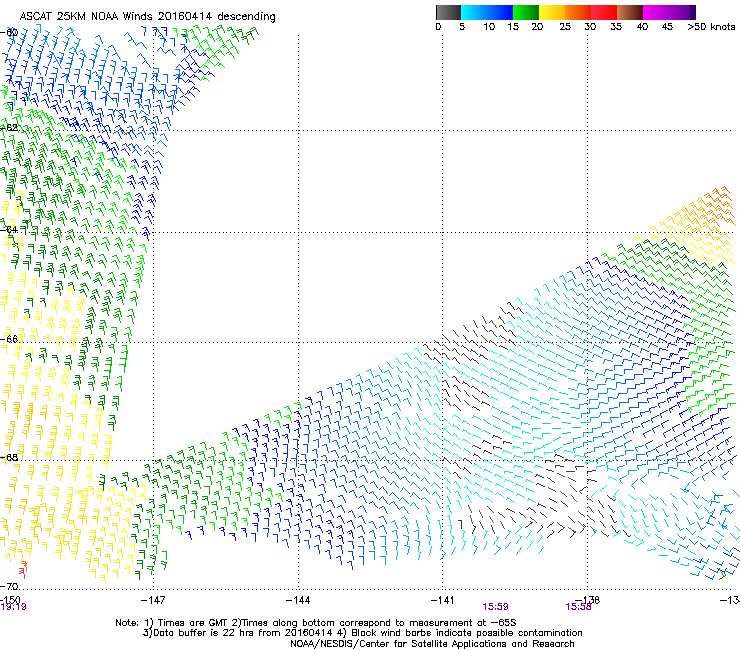Pick the orange 25-30 knots legend segment
The width and height of the screenshot is (740, 650).
[x=578, y=12]
